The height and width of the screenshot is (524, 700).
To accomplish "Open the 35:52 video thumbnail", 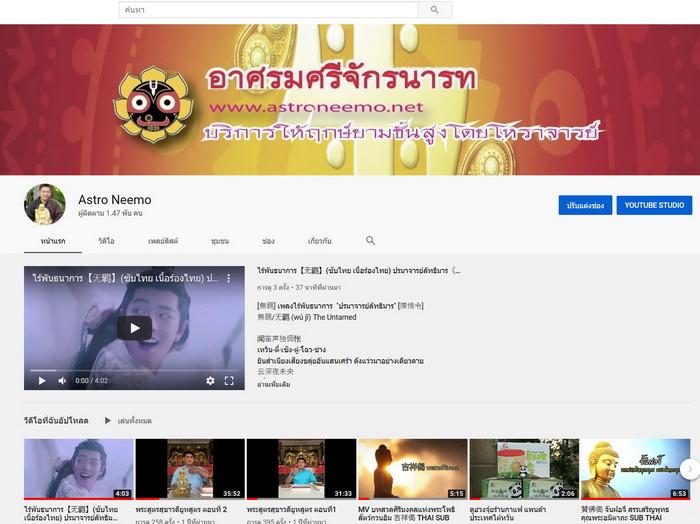I will click(x=190, y=469).
